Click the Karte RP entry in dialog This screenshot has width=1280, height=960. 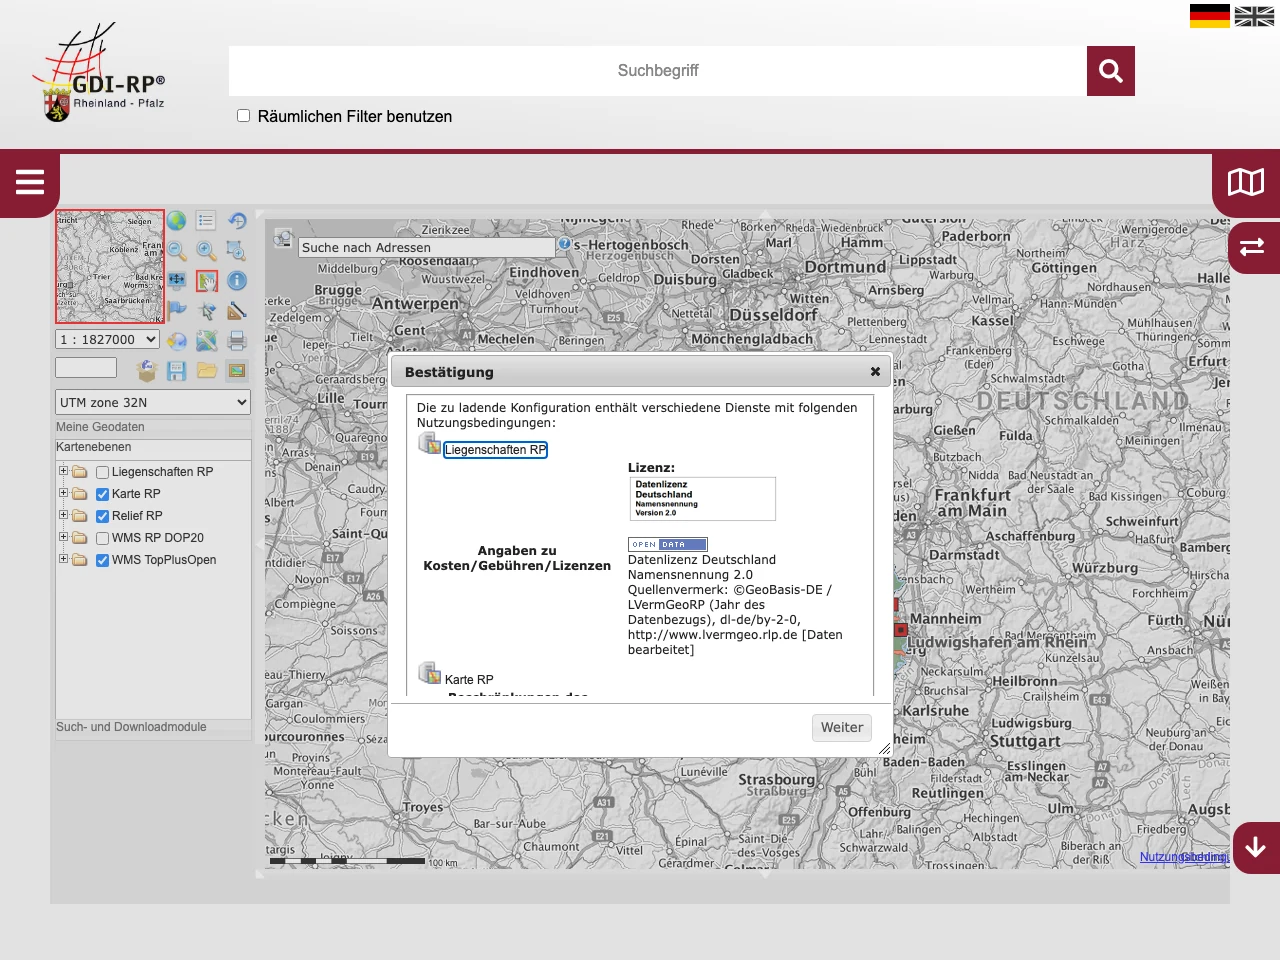coord(469,679)
